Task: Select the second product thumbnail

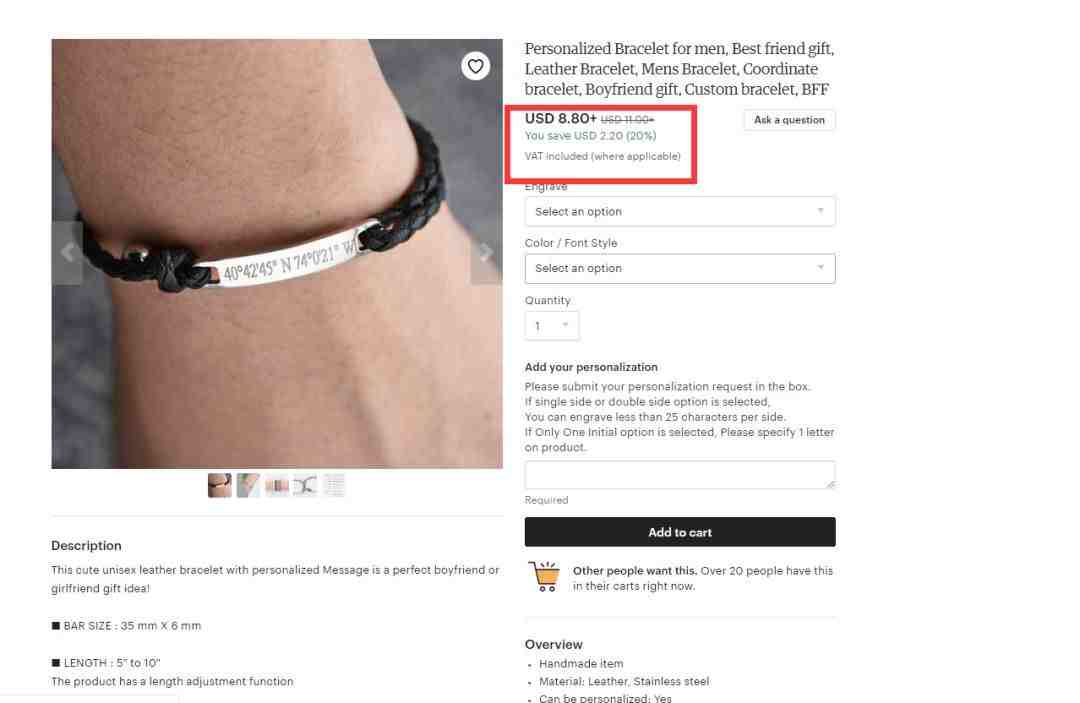Action: 248,485
